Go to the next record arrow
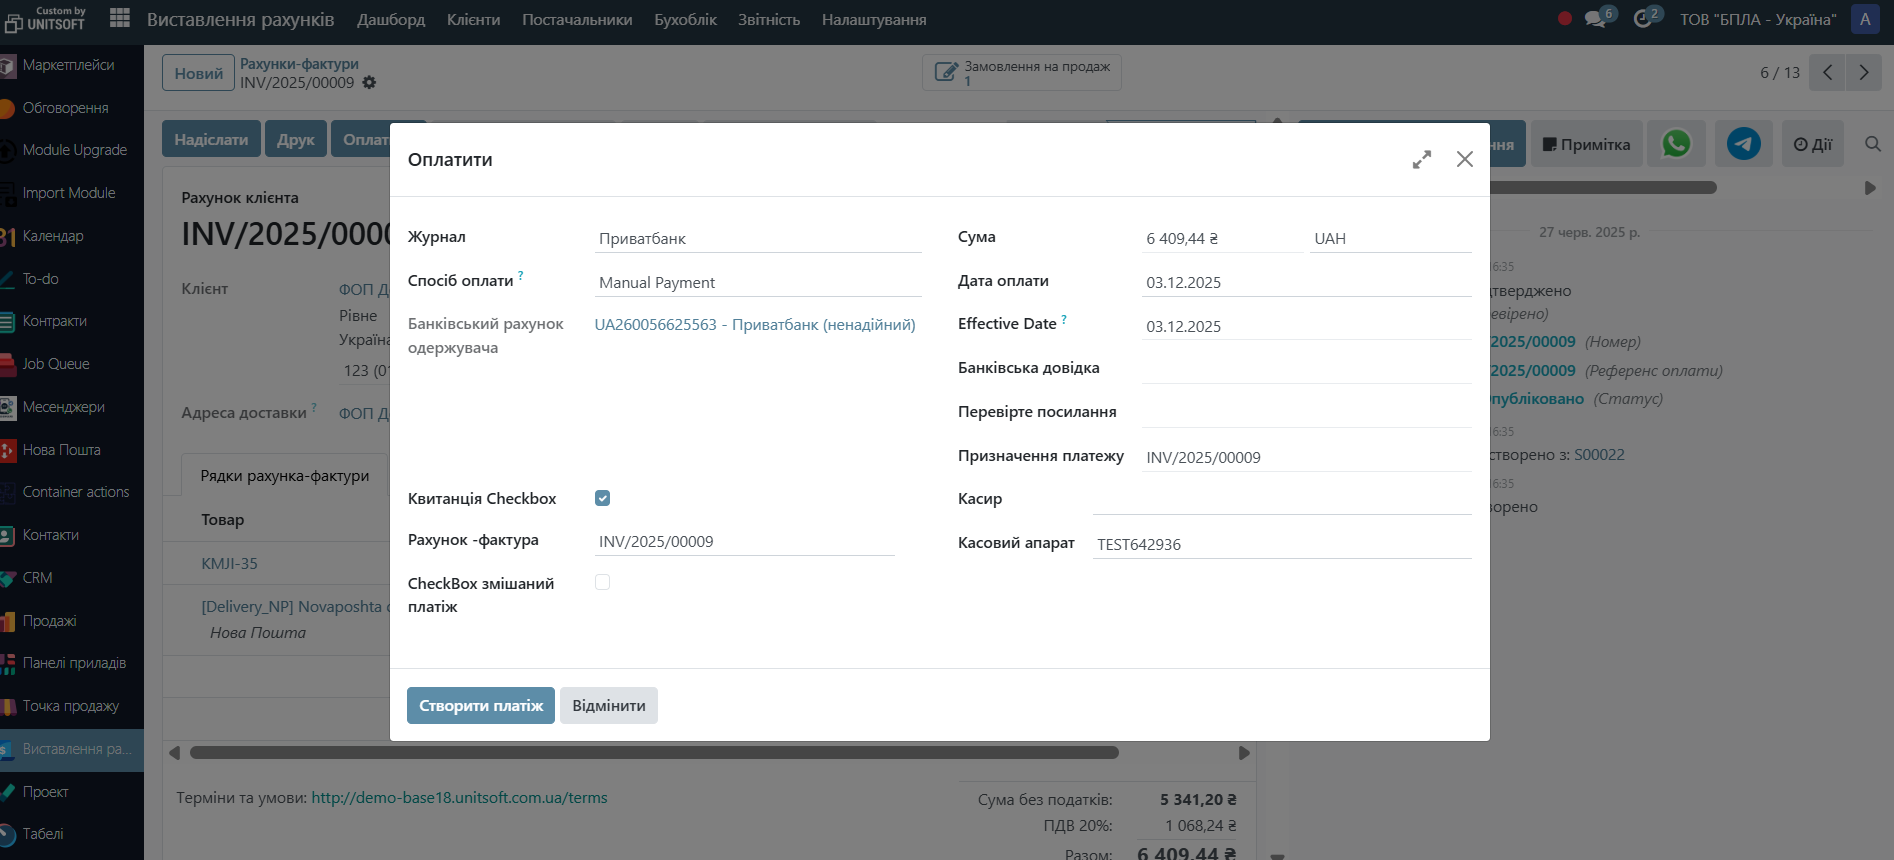The width and height of the screenshot is (1894, 860). point(1863,73)
